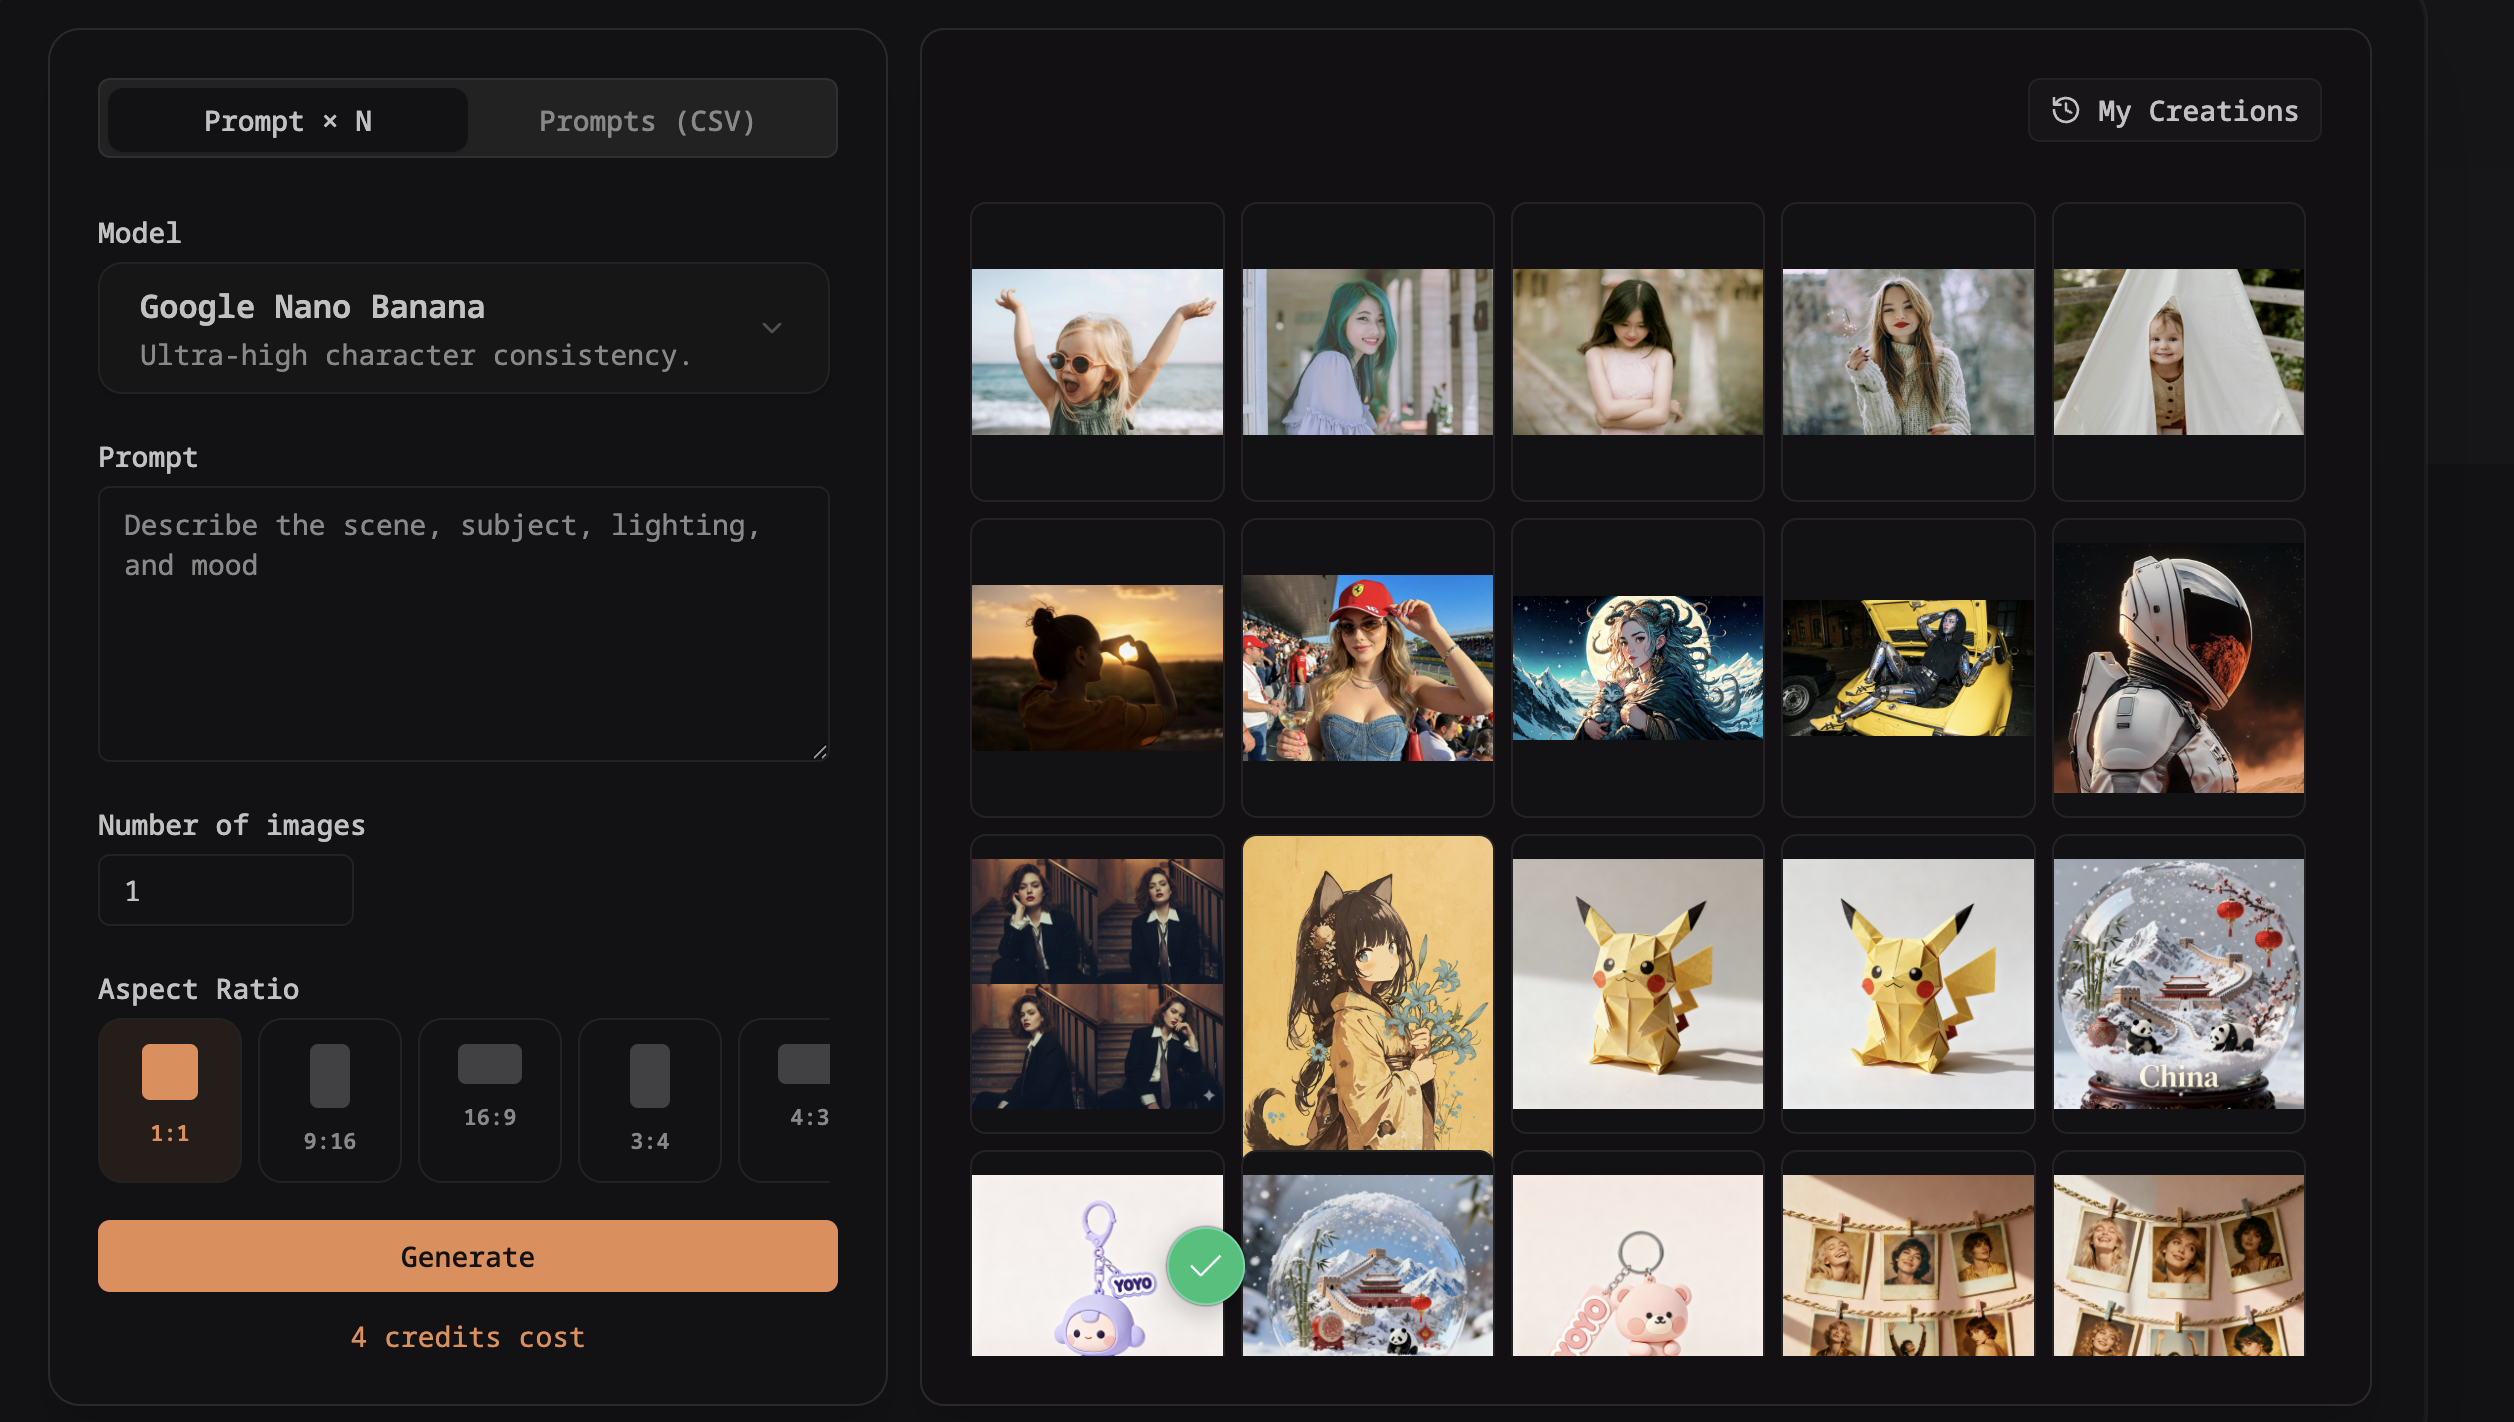Image resolution: width=2514 pixels, height=1422 pixels.
Task: Open the purple YOYO keychain image
Action: pos(1097,1265)
